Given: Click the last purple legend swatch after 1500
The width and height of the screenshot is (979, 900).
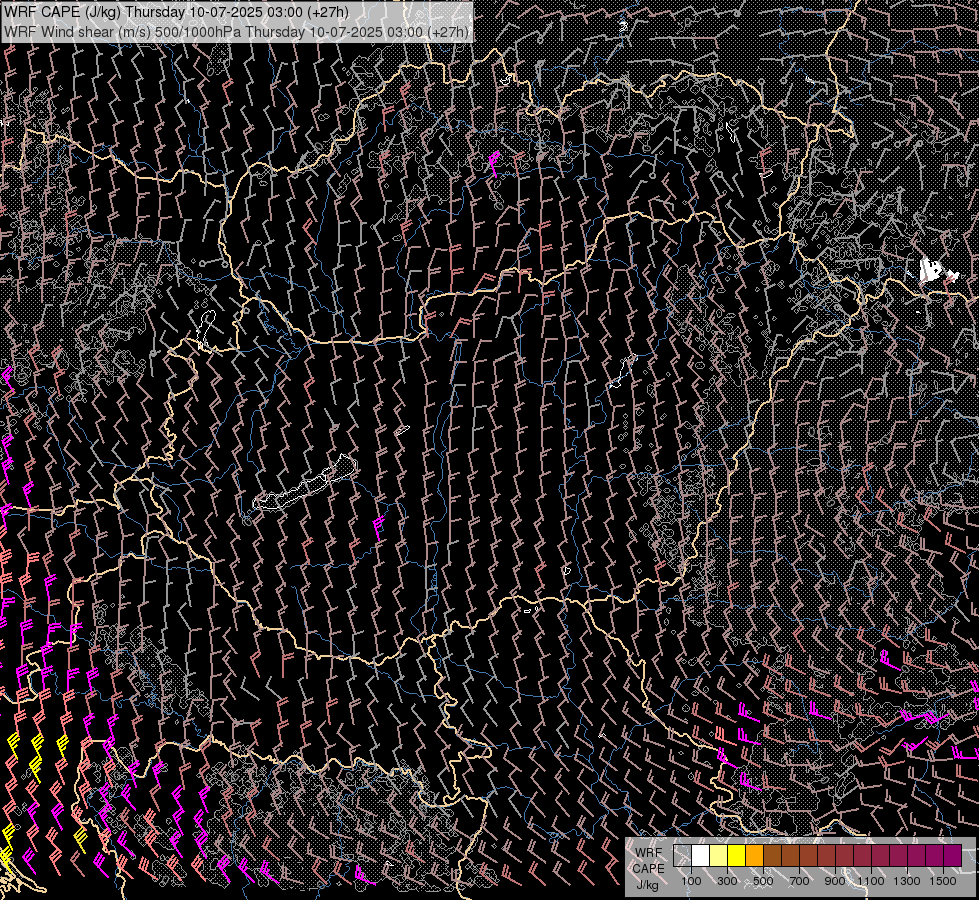Looking at the screenshot, I should (953, 856).
